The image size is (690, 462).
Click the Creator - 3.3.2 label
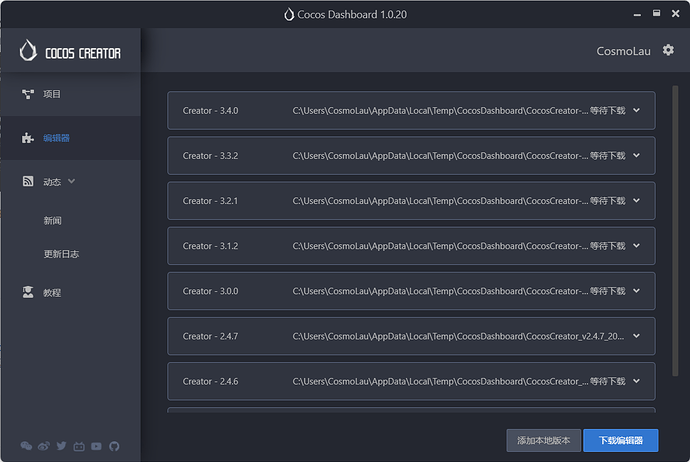tap(210, 156)
